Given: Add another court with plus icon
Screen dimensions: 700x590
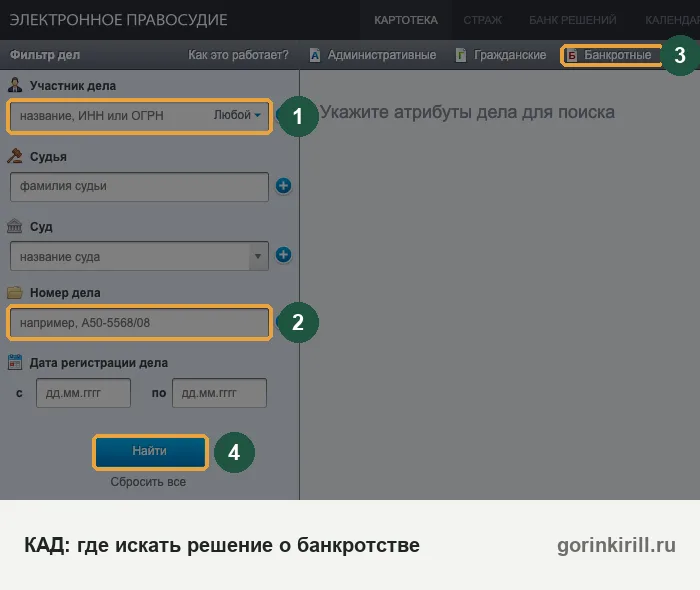Looking at the screenshot, I should [x=283, y=255].
